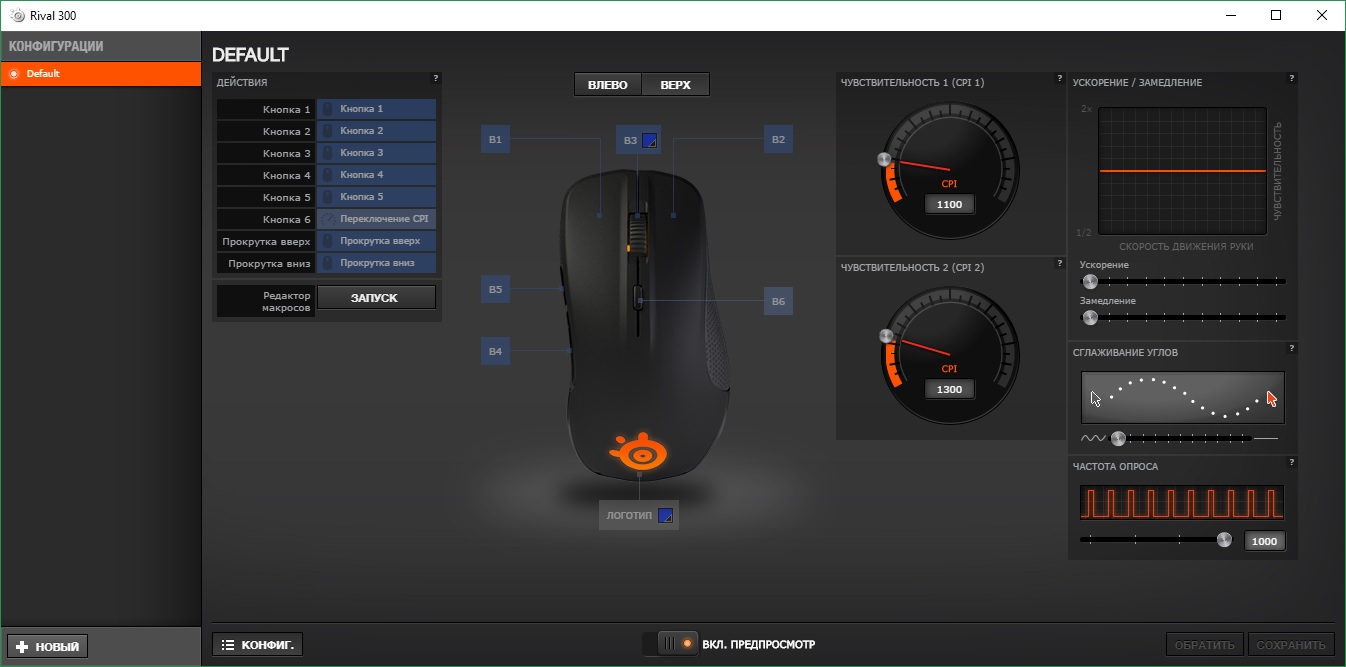This screenshot has width=1346, height=667.
Task: Click the Обратить revert button
Action: tap(1204, 645)
